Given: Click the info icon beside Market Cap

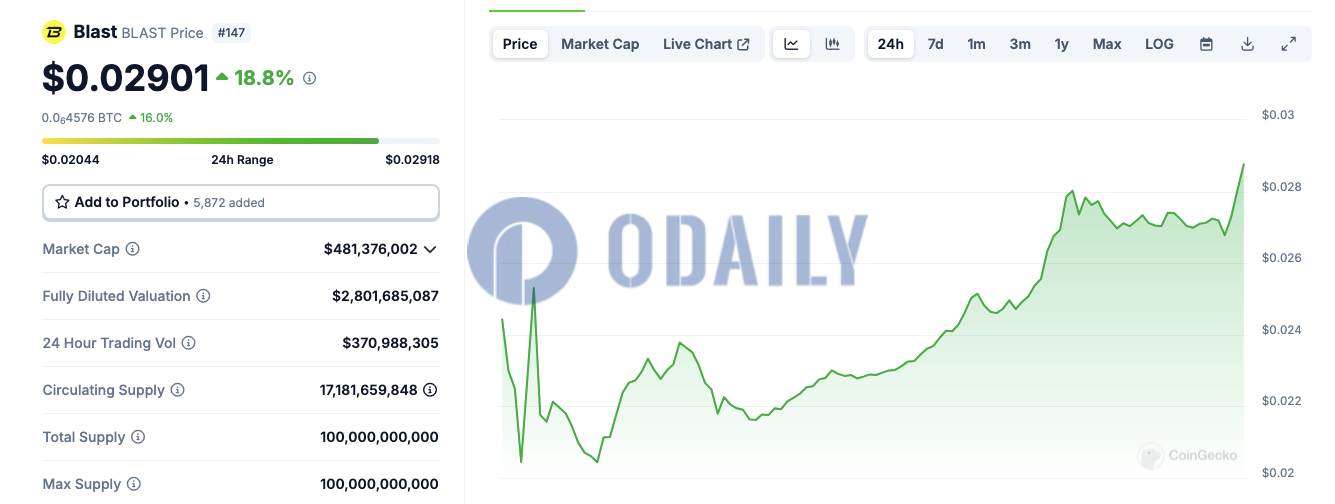Looking at the screenshot, I should tap(132, 249).
